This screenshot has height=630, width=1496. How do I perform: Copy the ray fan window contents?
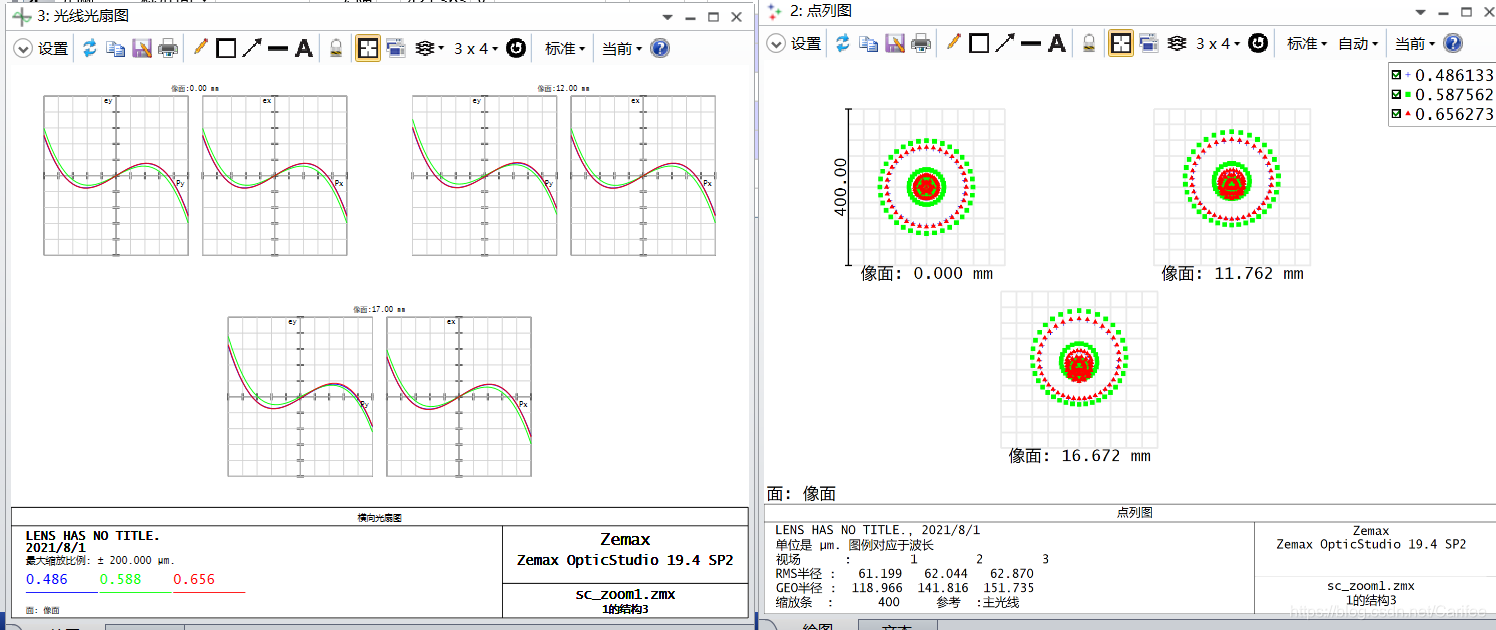(116, 48)
